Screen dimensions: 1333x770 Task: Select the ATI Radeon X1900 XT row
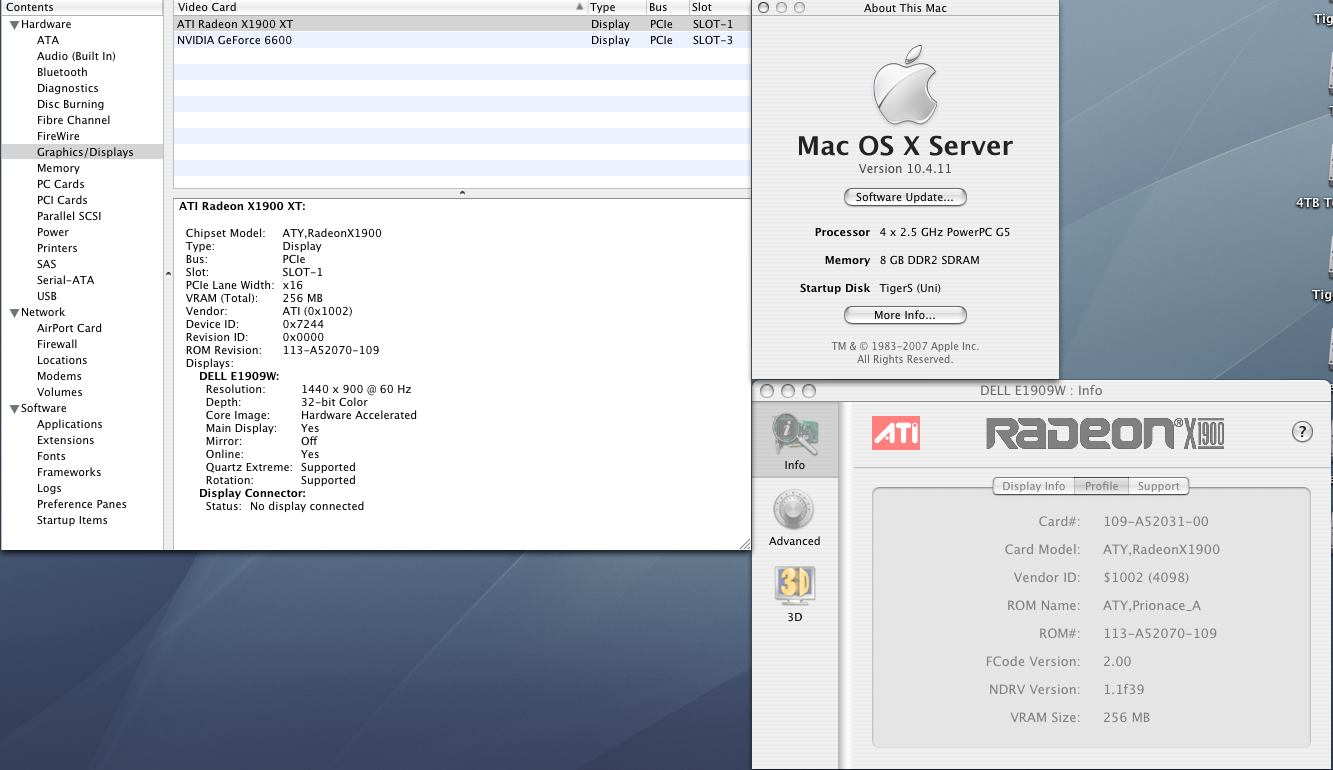point(462,24)
